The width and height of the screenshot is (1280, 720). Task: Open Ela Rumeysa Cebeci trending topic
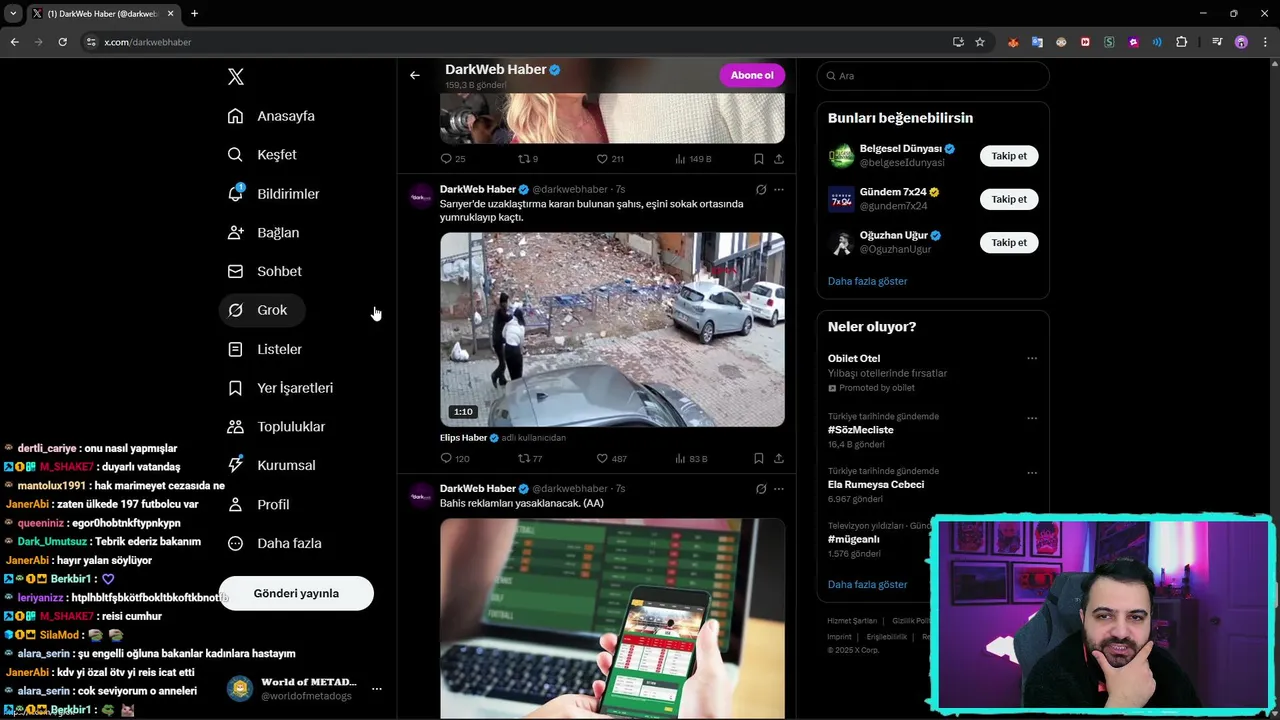coord(876,485)
